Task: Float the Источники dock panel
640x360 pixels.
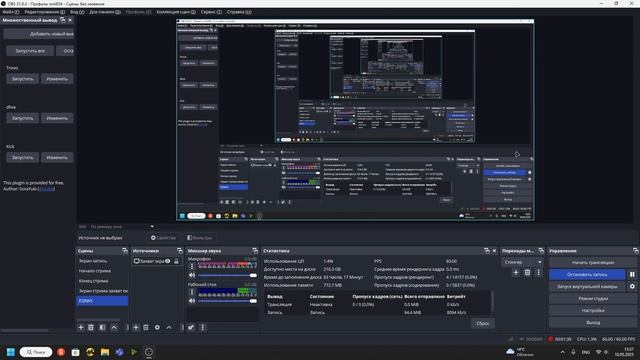Action: pyautogui.click(x=180, y=251)
